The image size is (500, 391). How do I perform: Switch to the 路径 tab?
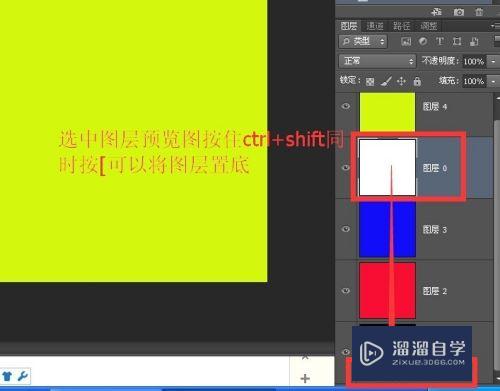[401, 26]
